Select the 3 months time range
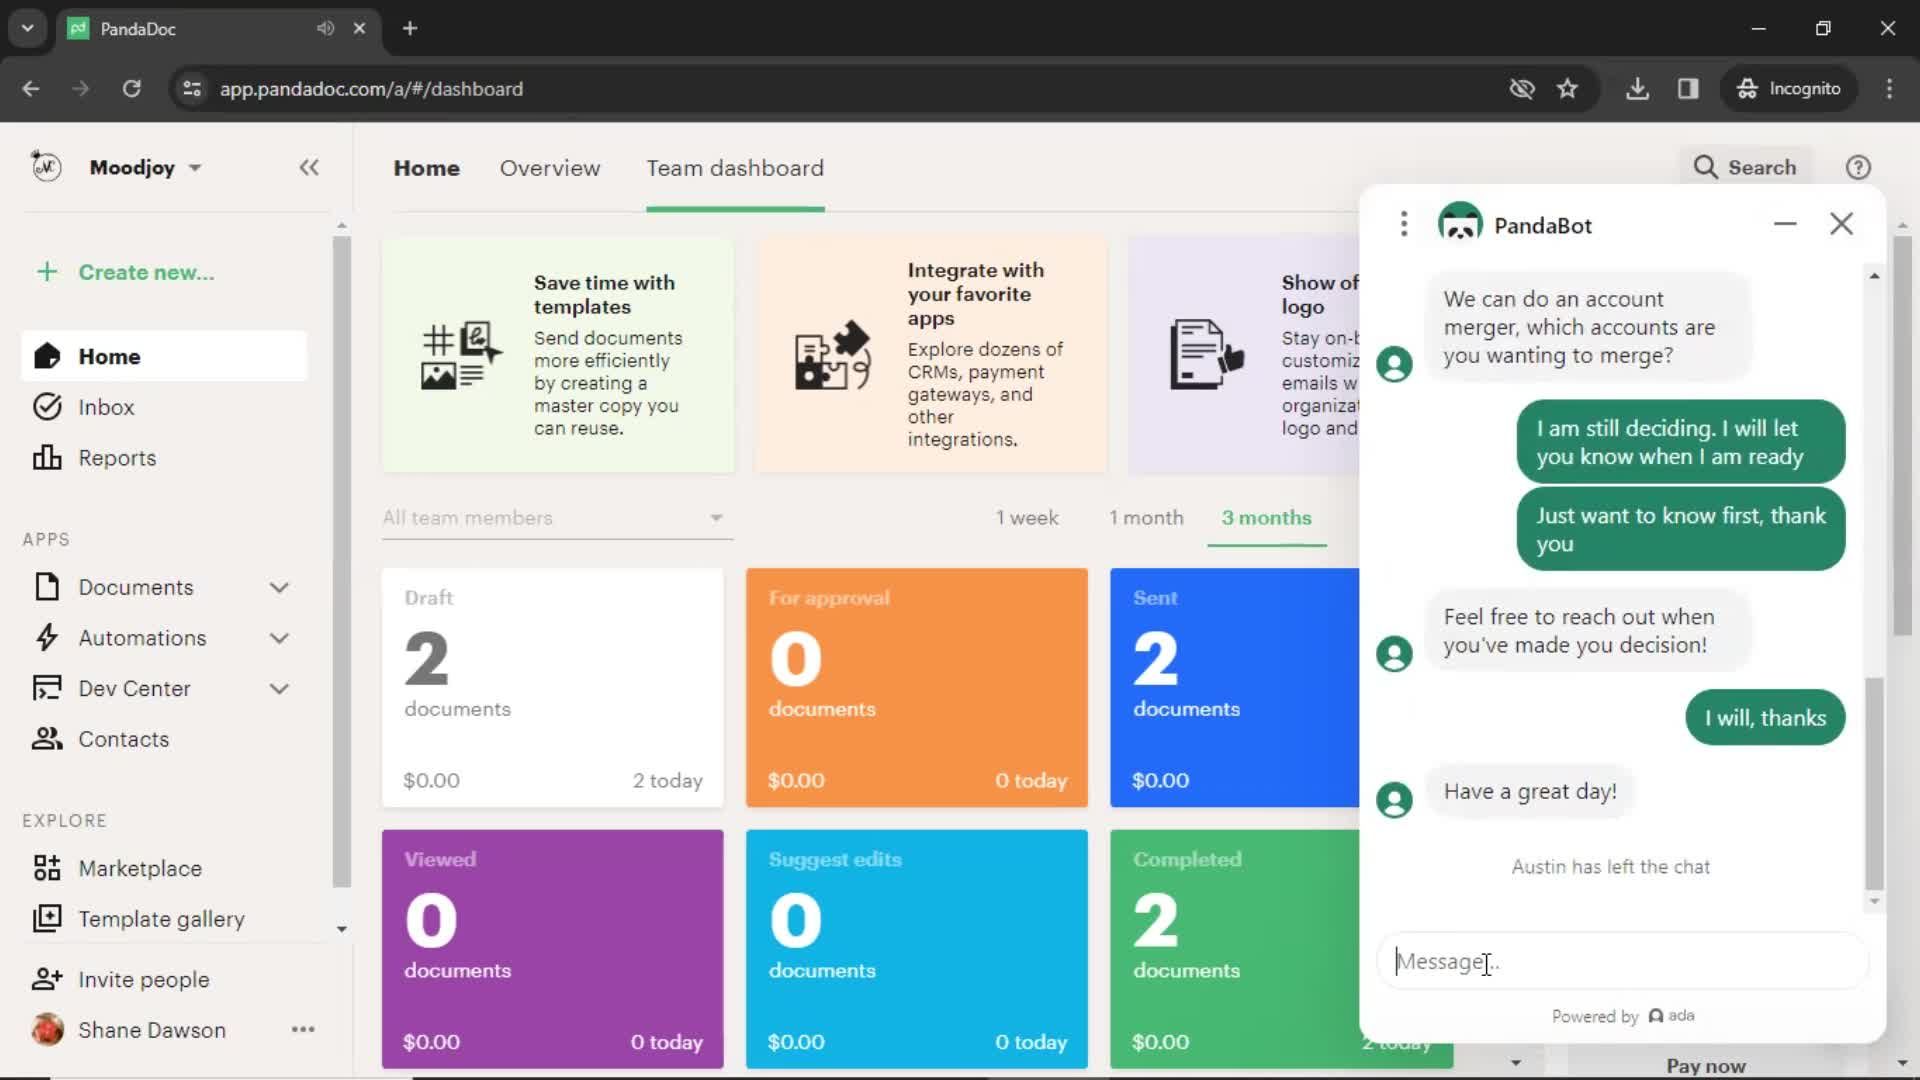Image resolution: width=1920 pixels, height=1080 pixels. point(1266,518)
